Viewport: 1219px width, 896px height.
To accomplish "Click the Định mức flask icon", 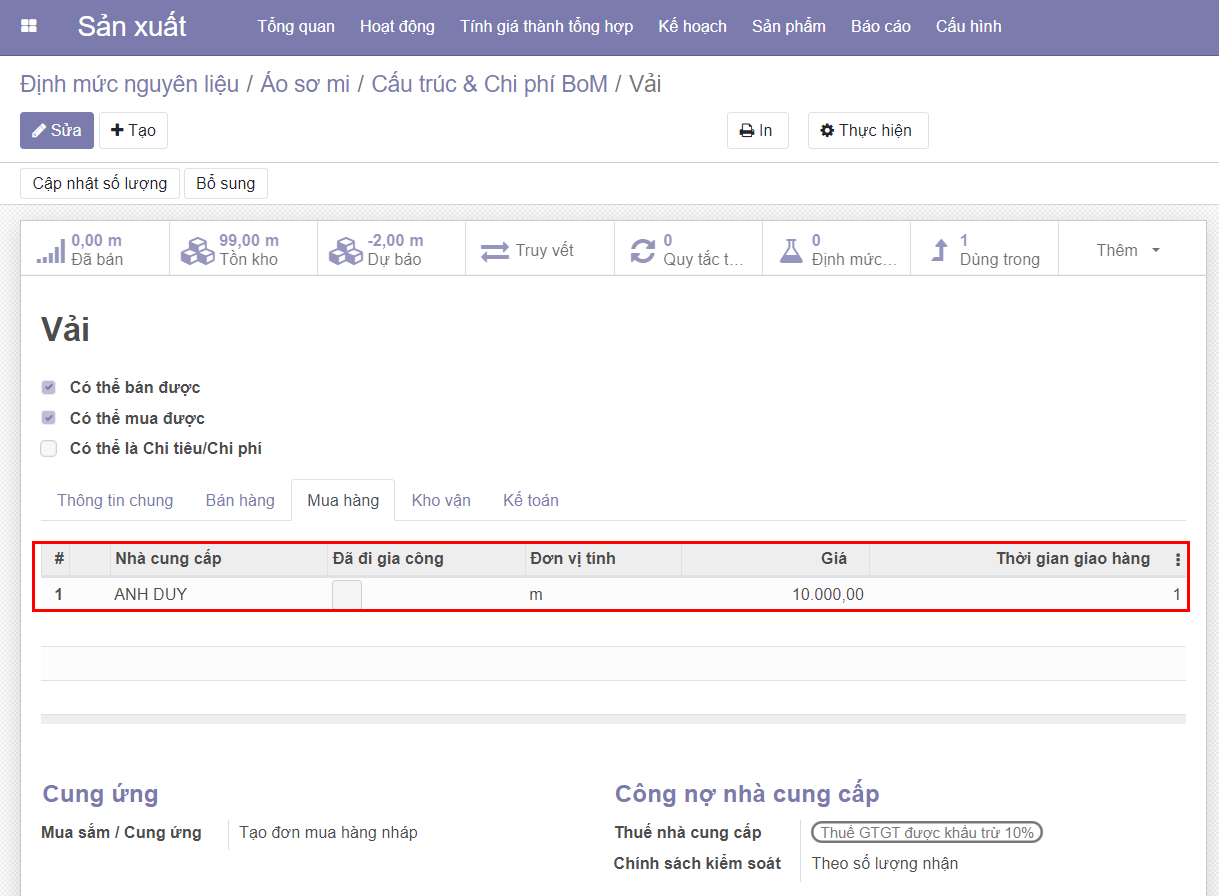I will (x=791, y=250).
